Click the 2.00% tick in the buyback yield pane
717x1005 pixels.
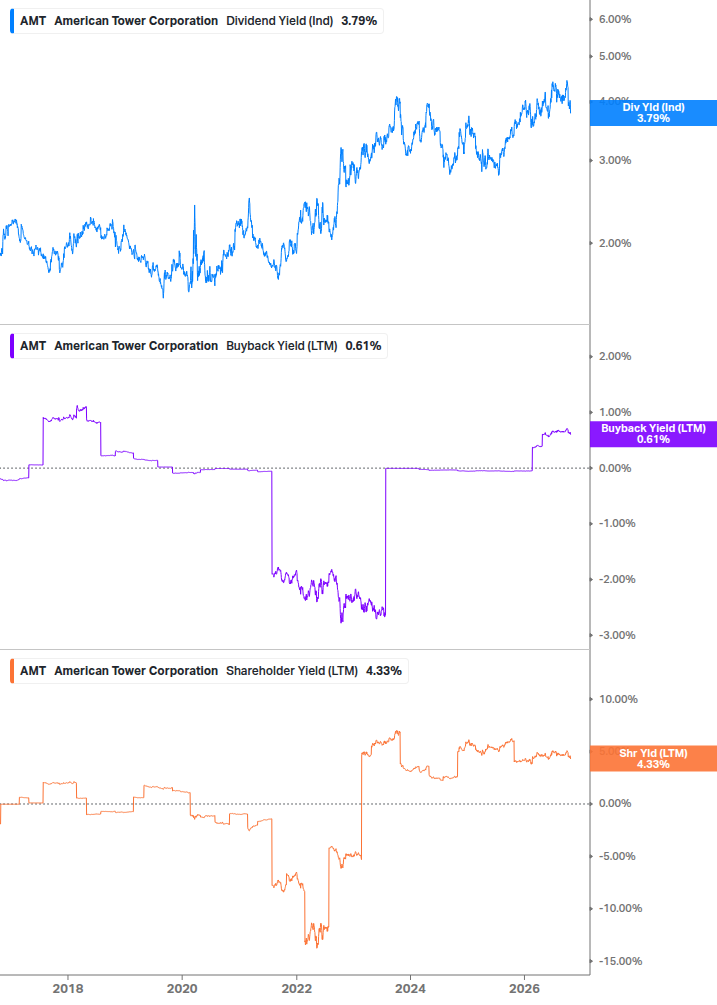coord(615,356)
